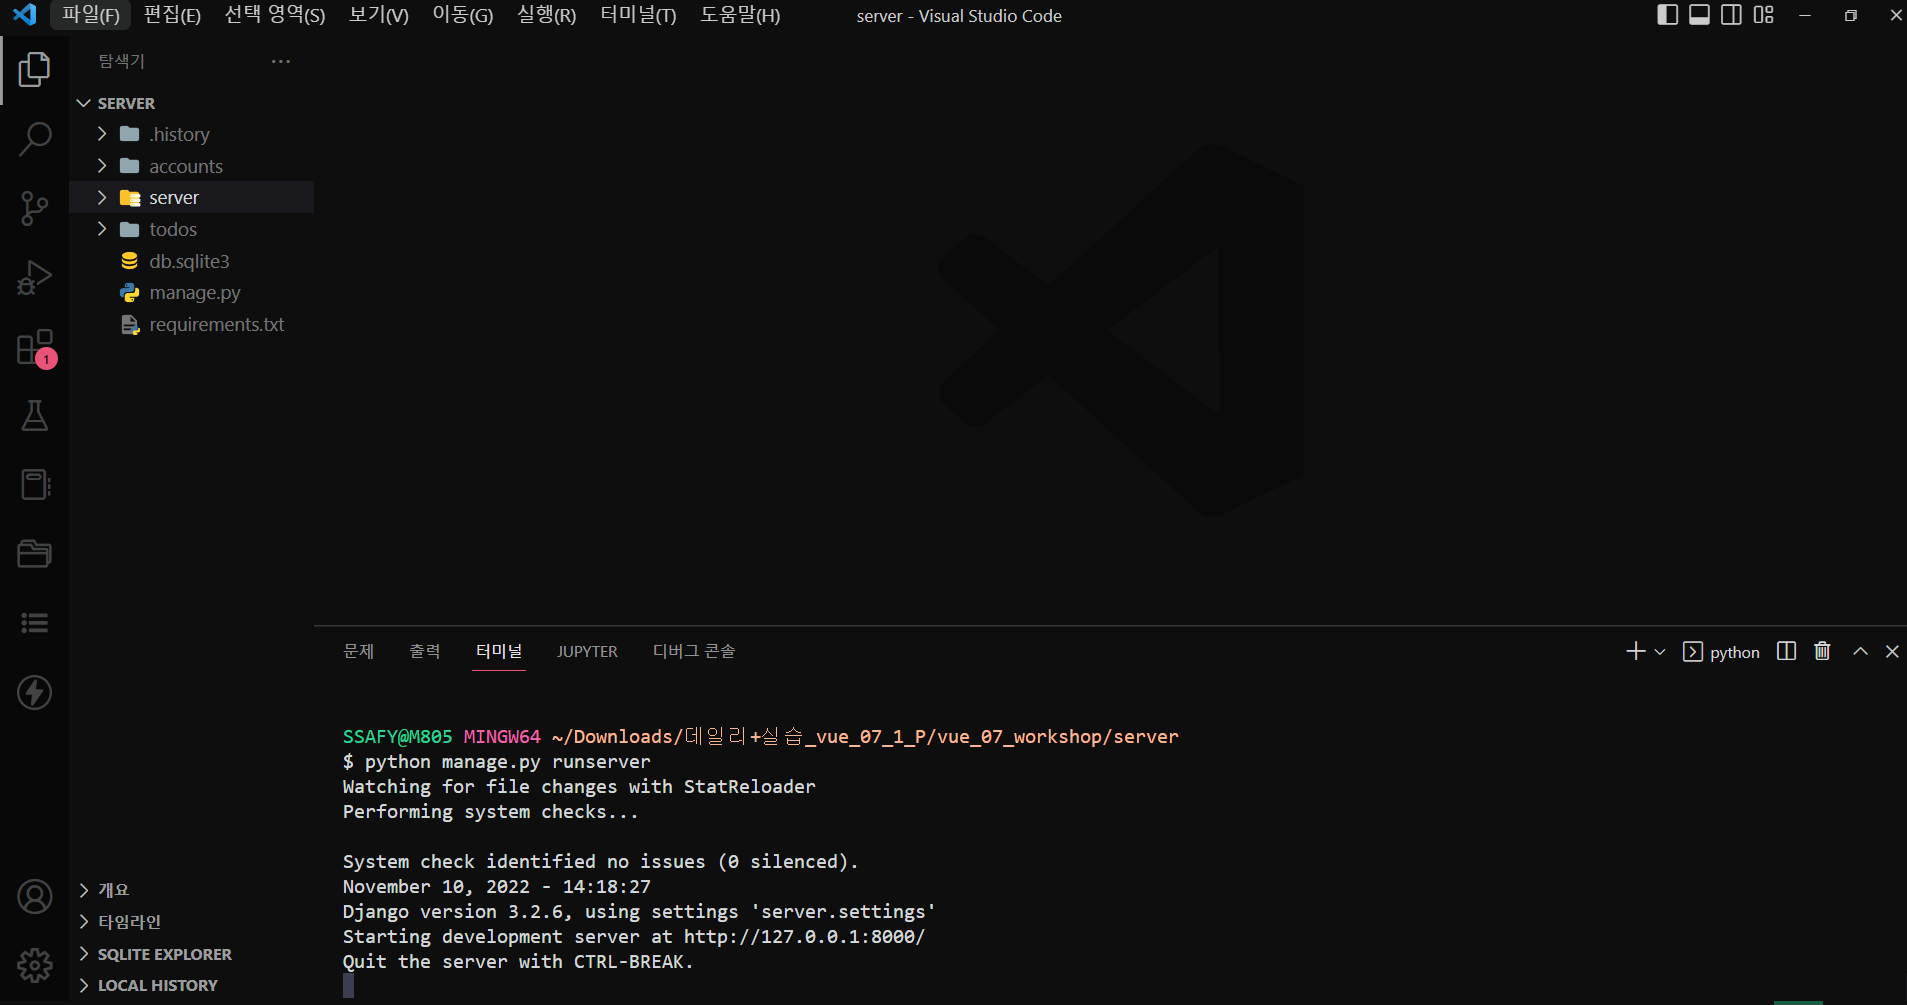The height and width of the screenshot is (1005, 1907).
Task: Expand the accounts folder
Action: pyautogui.click(x=191, y=166)
